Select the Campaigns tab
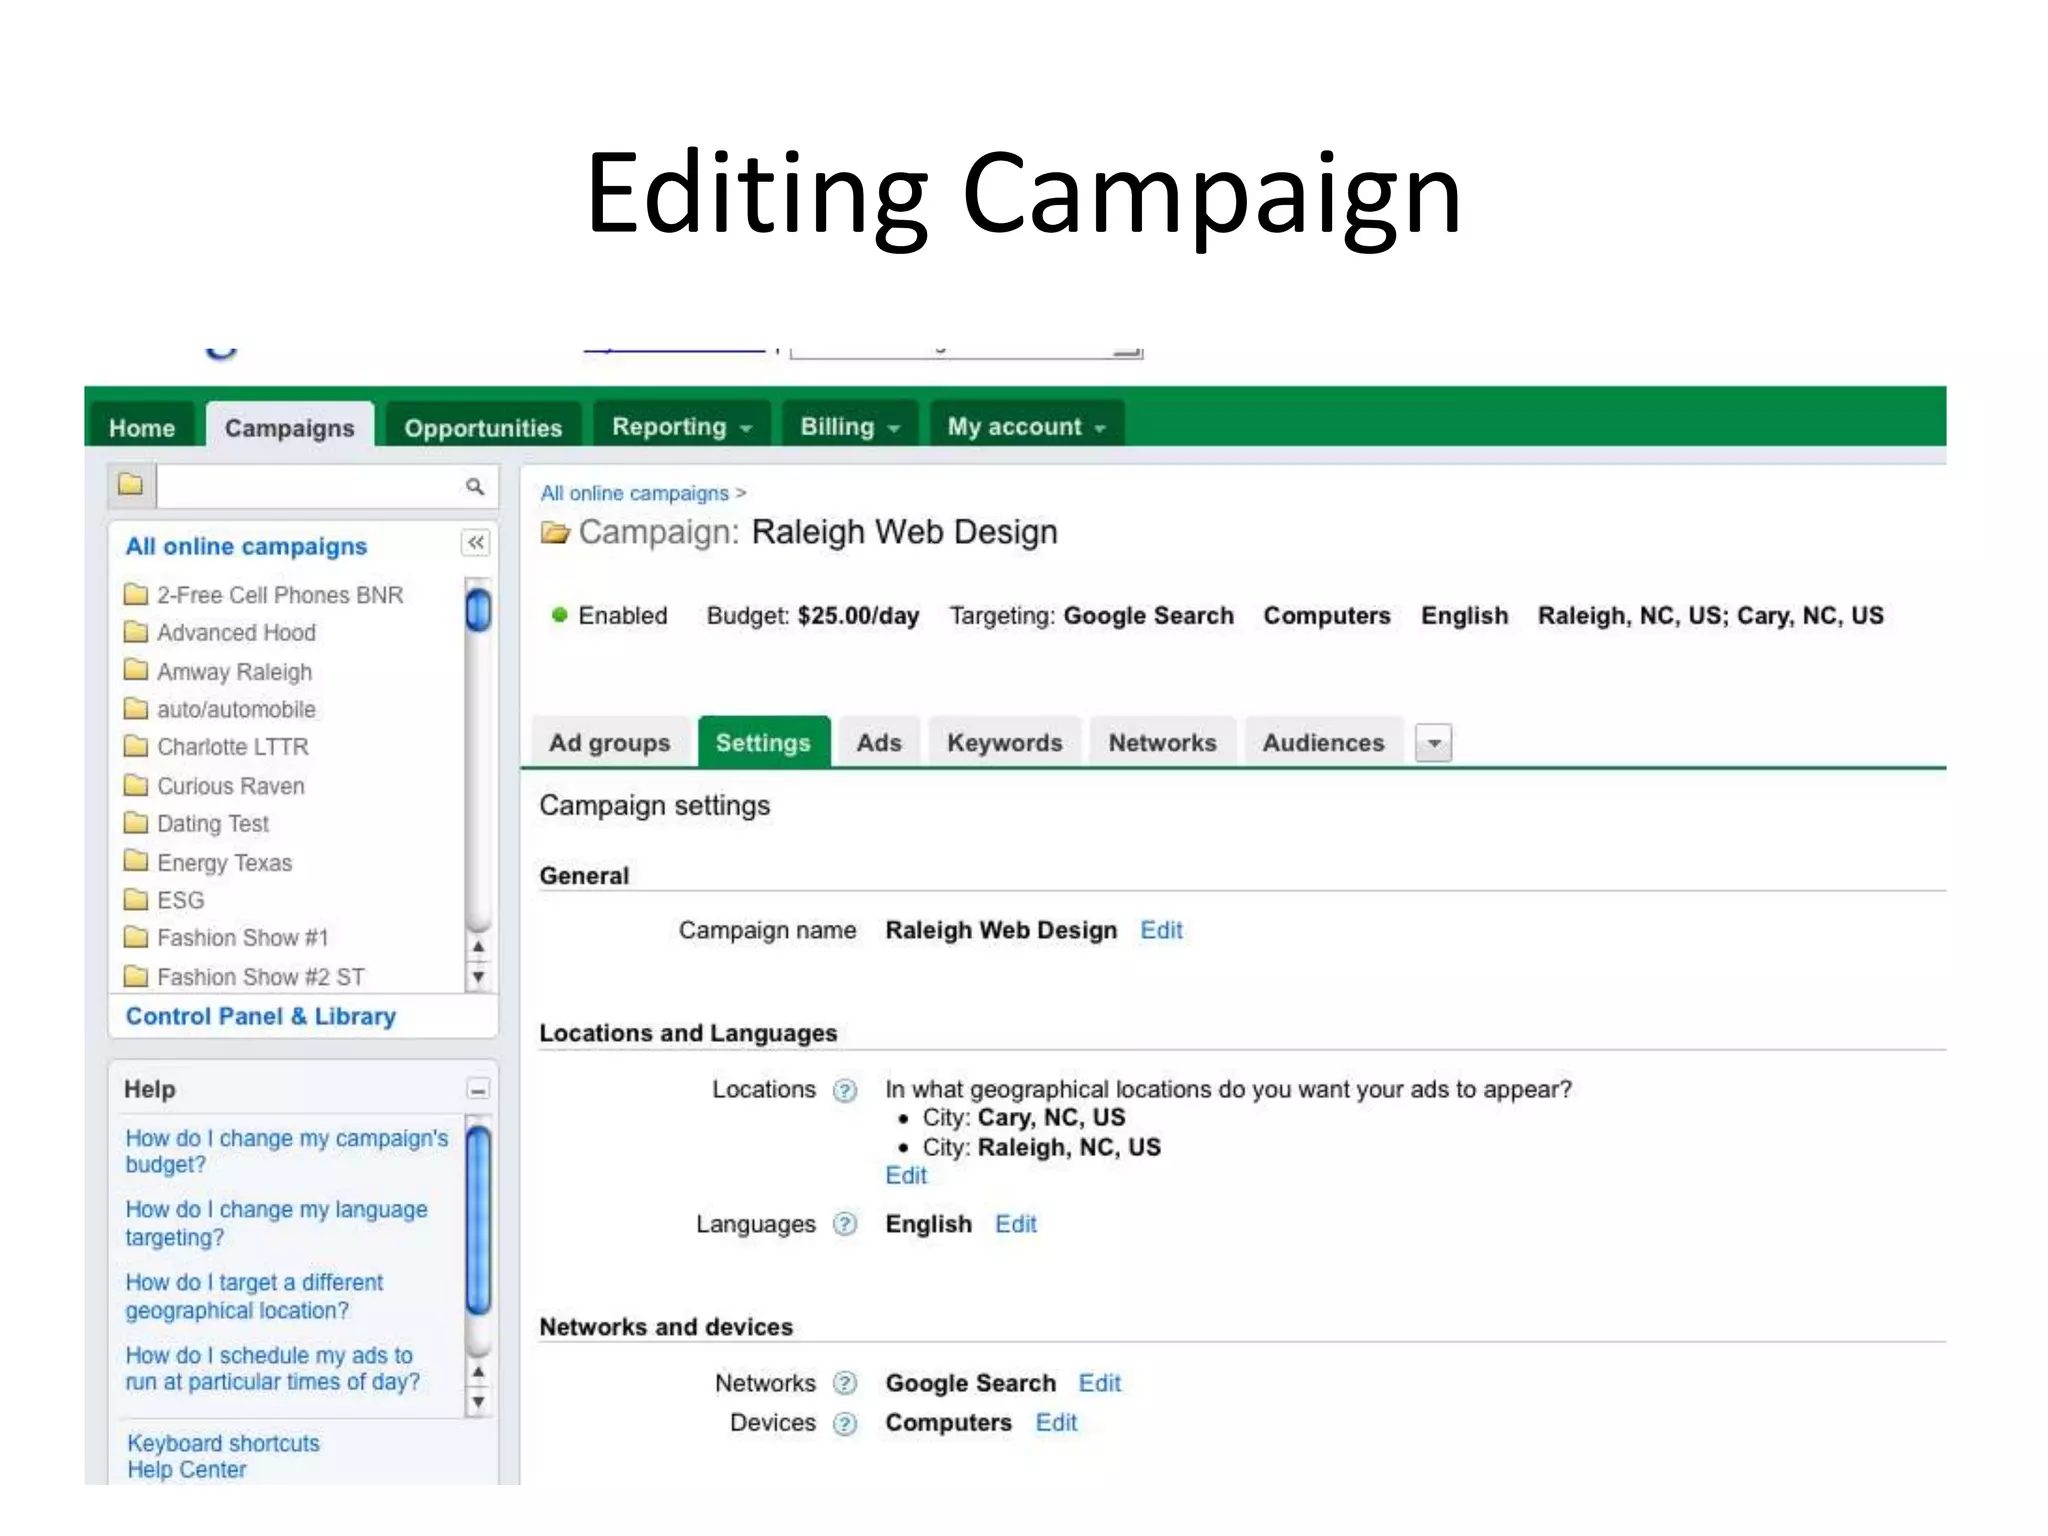 290,428
